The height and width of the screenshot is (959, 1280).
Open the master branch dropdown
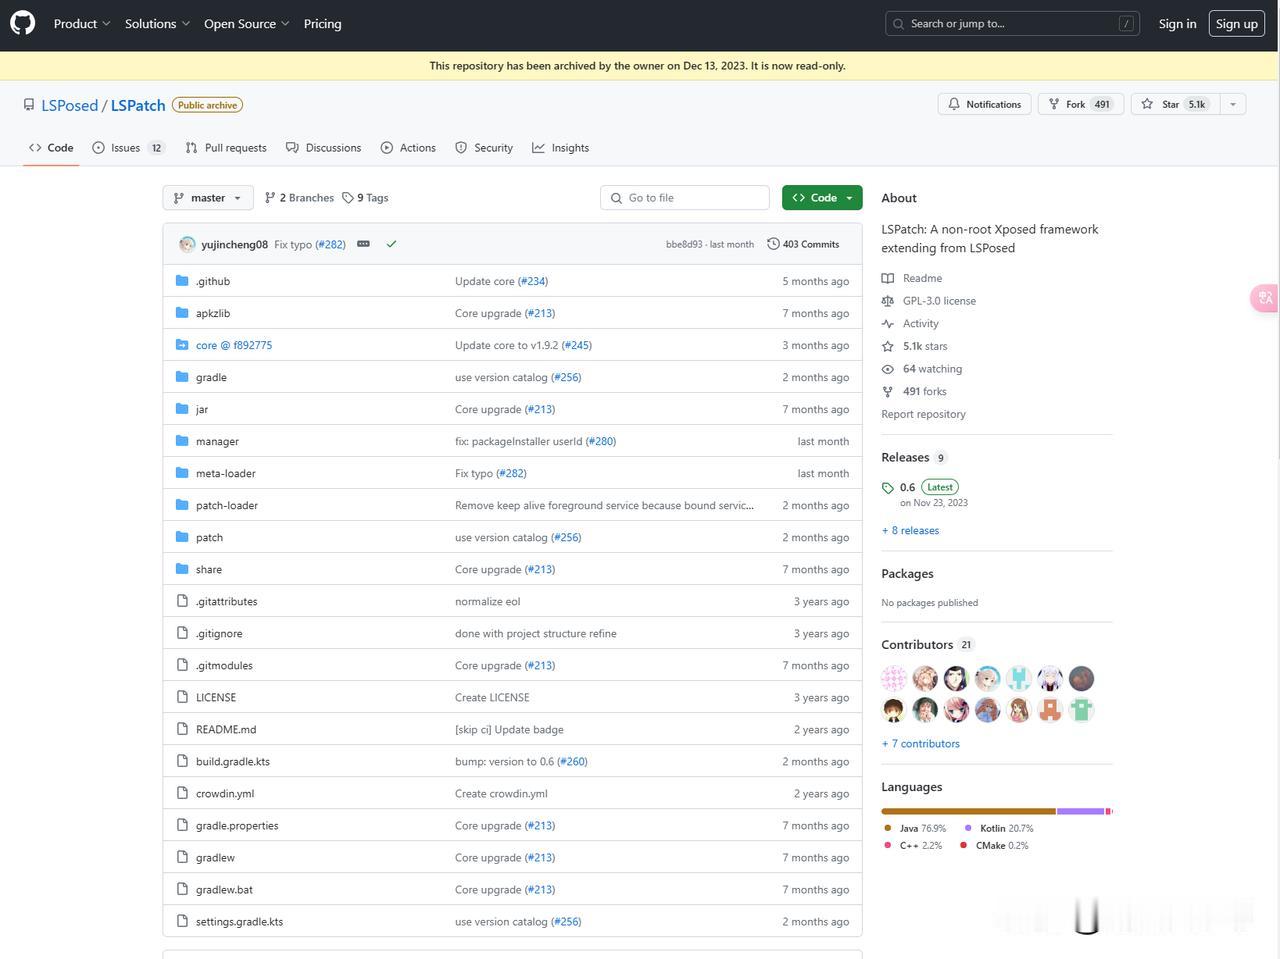tap(208, 198)
